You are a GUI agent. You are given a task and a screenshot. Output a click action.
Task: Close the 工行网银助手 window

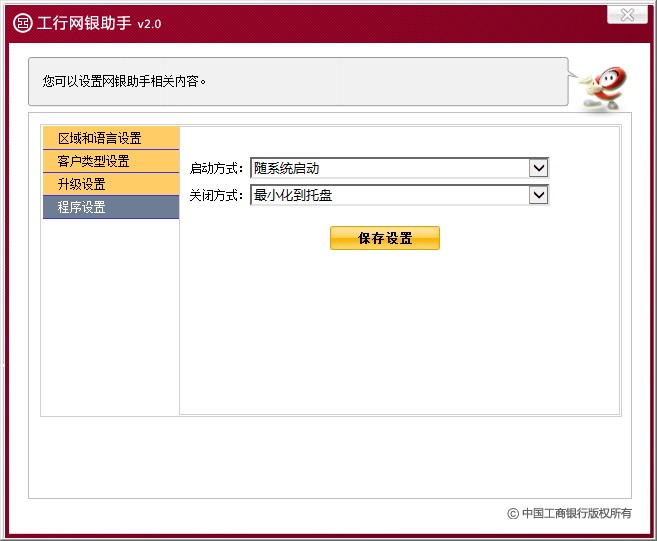click(627, 15)
